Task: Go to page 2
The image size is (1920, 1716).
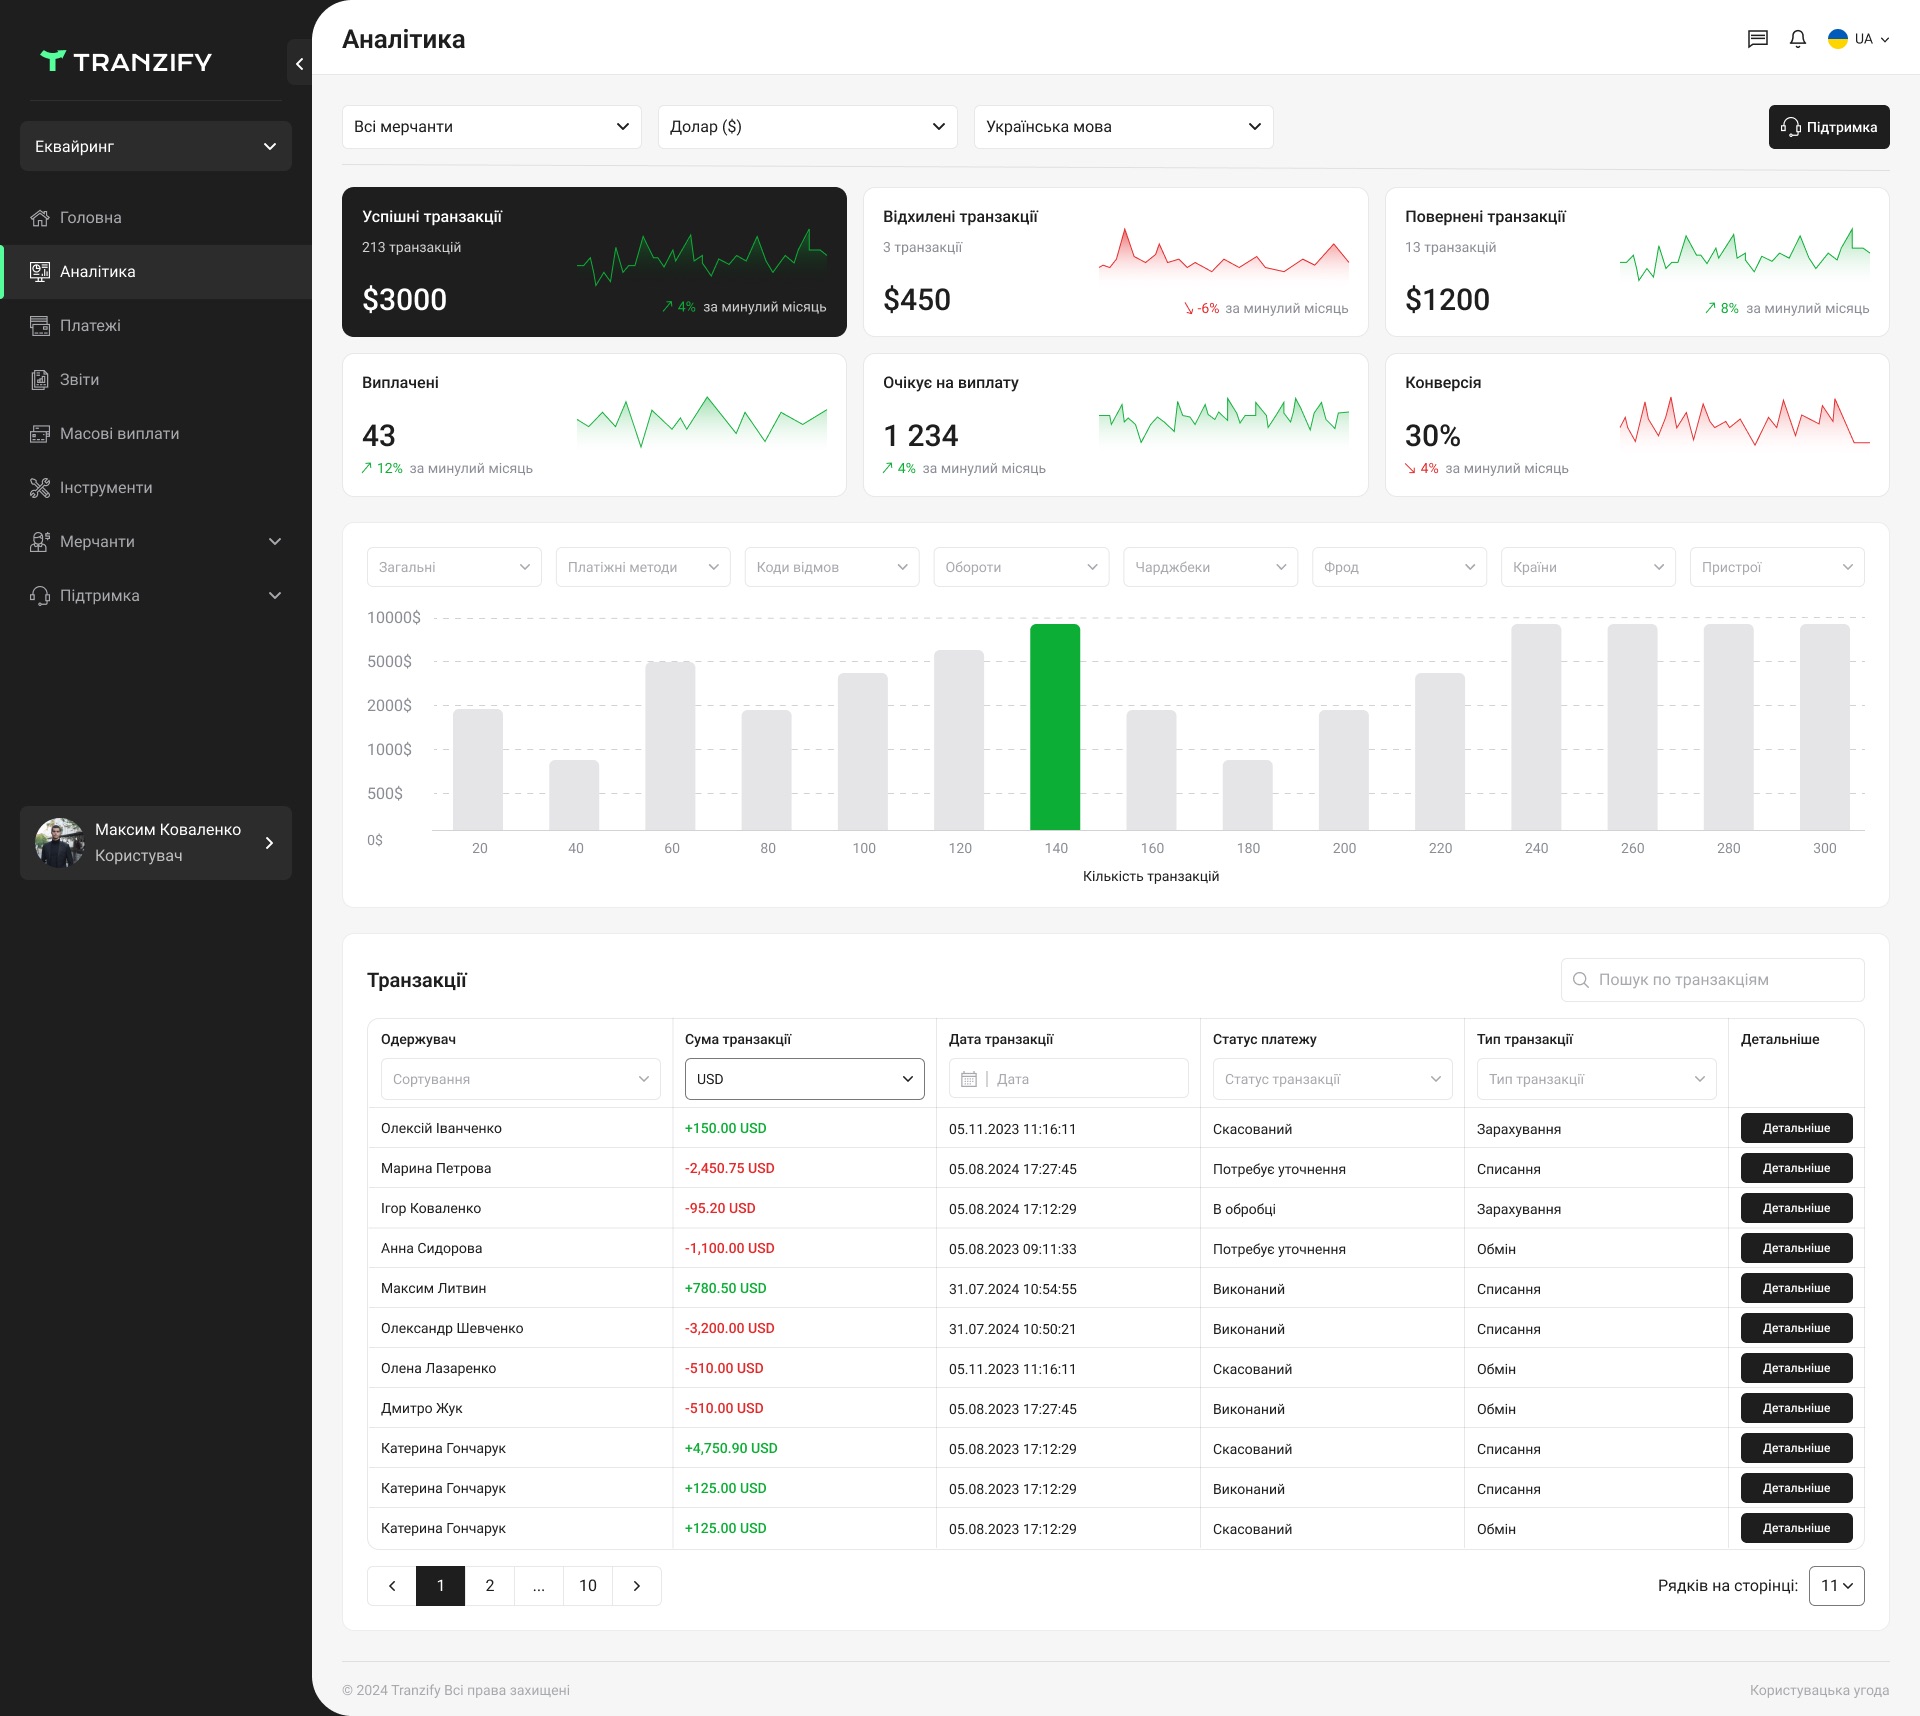Action: 490,1586
